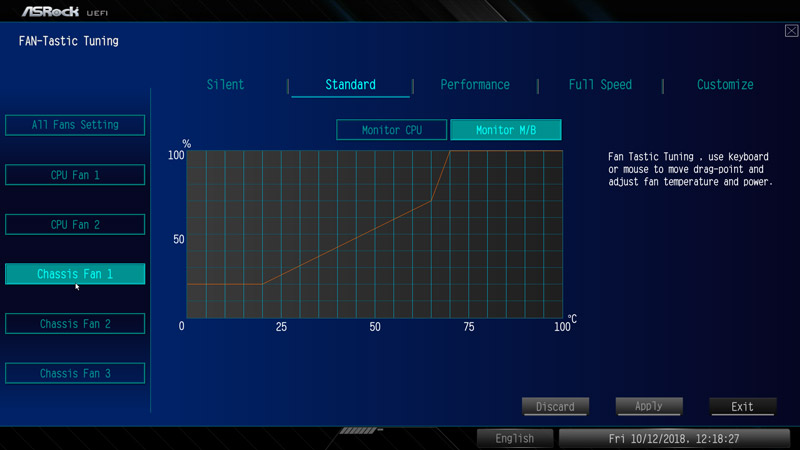
Task: Click the 25 label on temperature axis
Action: pyautogui.click(x=281, y=327)
